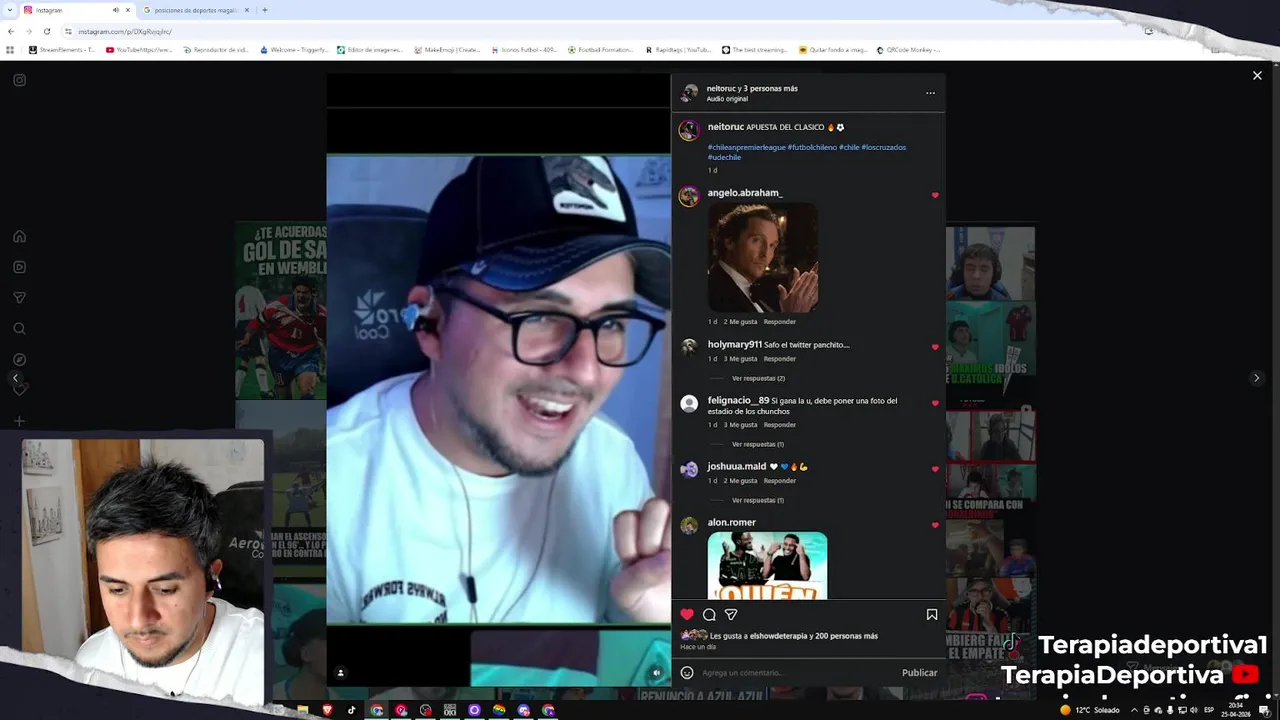
Task: Open the weather widget '12°C Soleado'
Action: [x=1090, y=710]
